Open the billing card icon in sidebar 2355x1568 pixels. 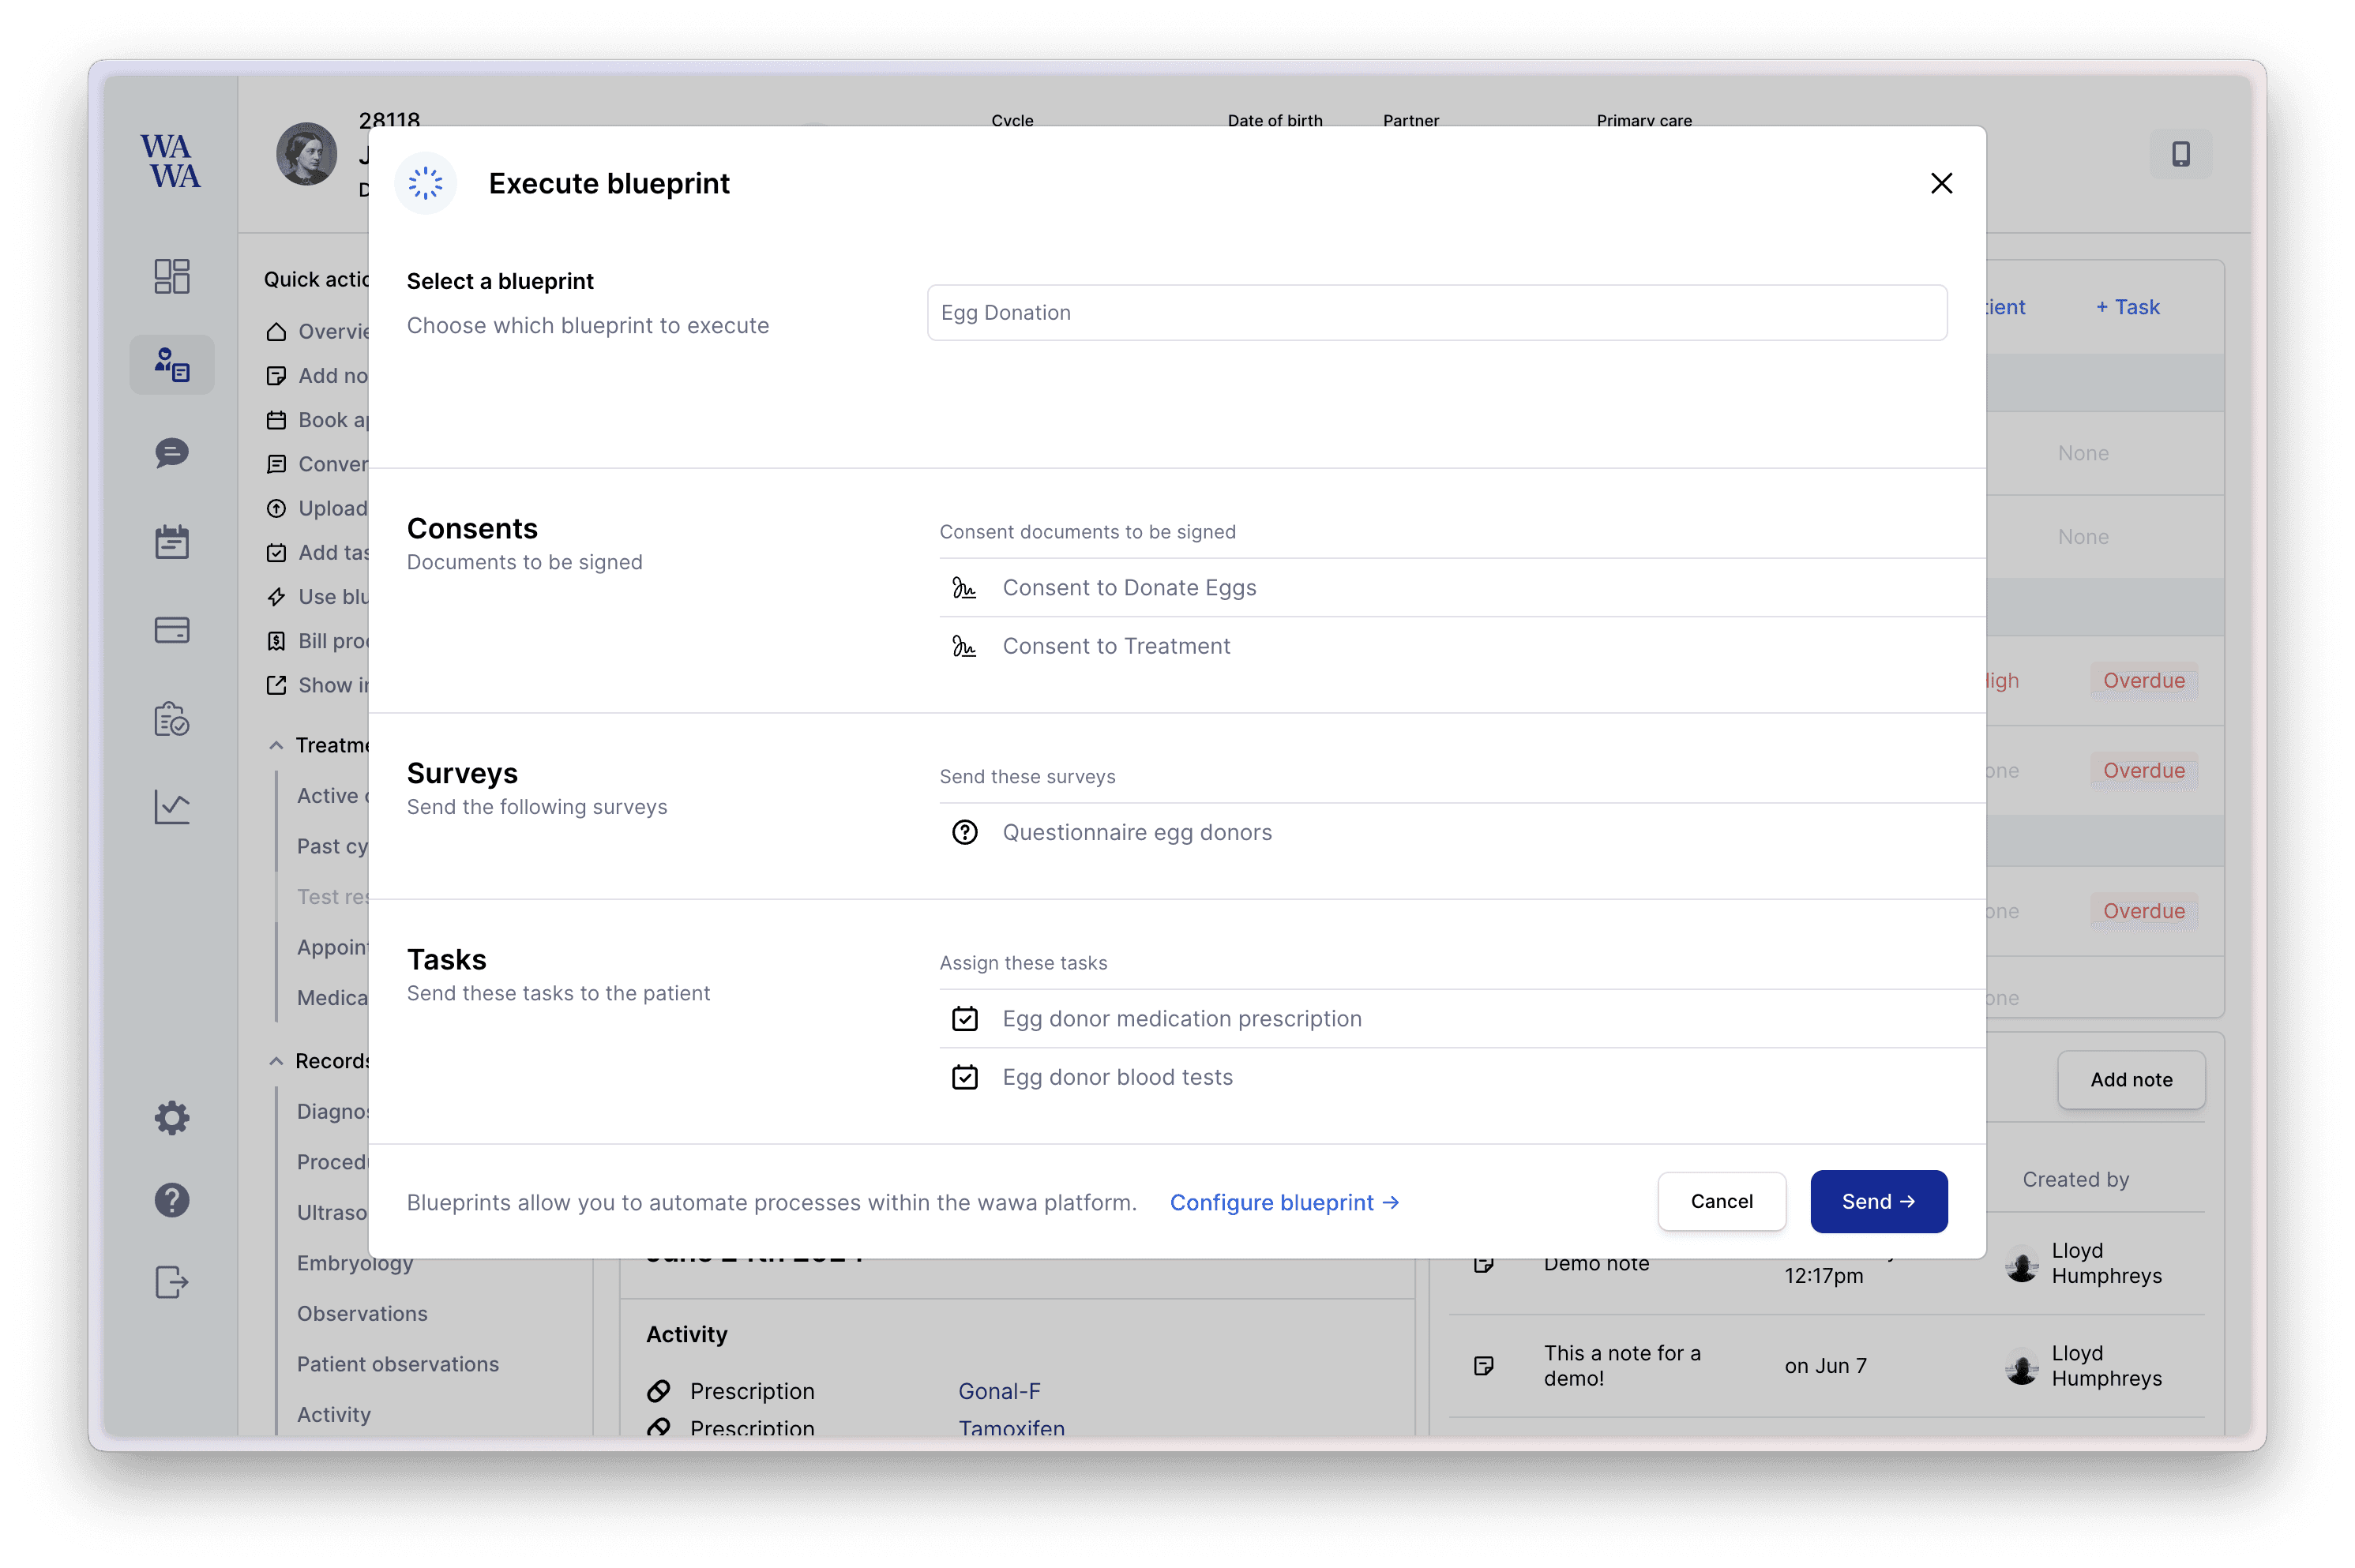coord(172,630)
